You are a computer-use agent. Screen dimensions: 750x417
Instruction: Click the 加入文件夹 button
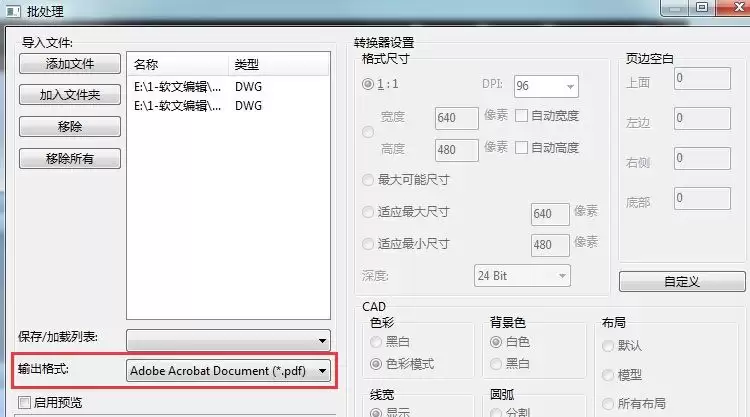coord(70,95)
